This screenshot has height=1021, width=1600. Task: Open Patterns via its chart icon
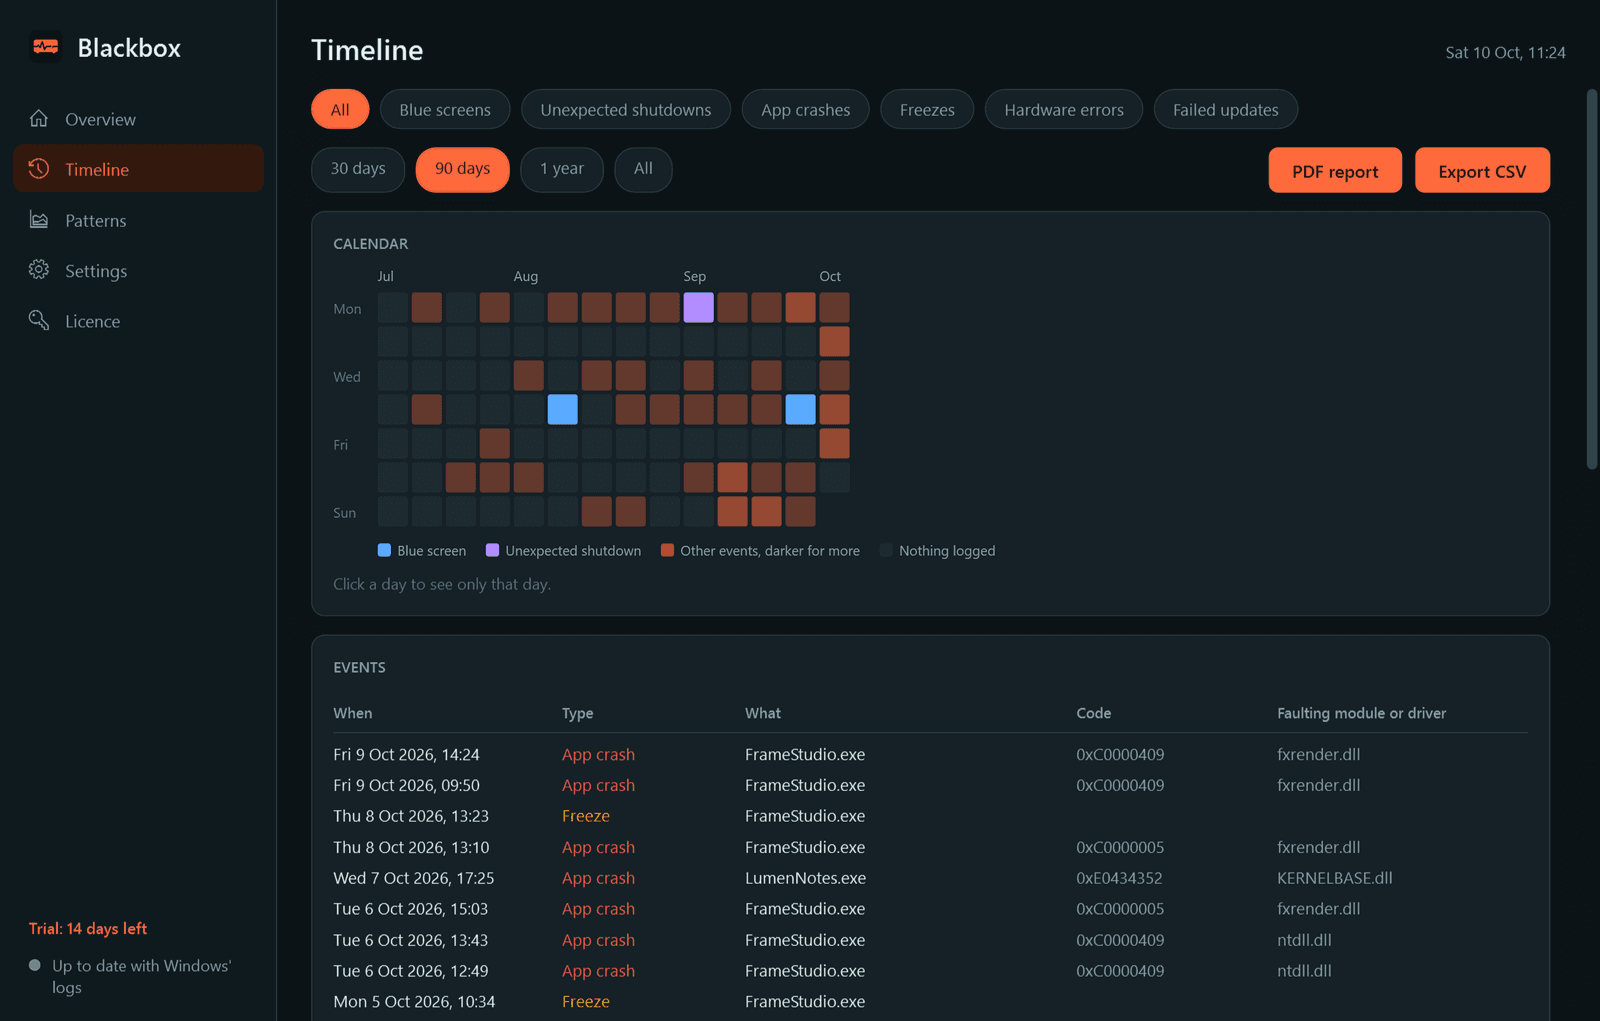coord(39,220)
